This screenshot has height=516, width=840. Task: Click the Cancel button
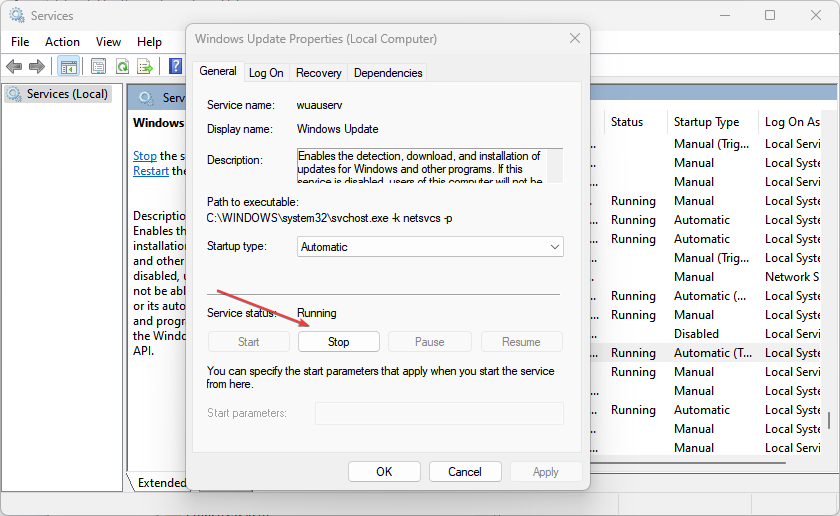(465, 472)
